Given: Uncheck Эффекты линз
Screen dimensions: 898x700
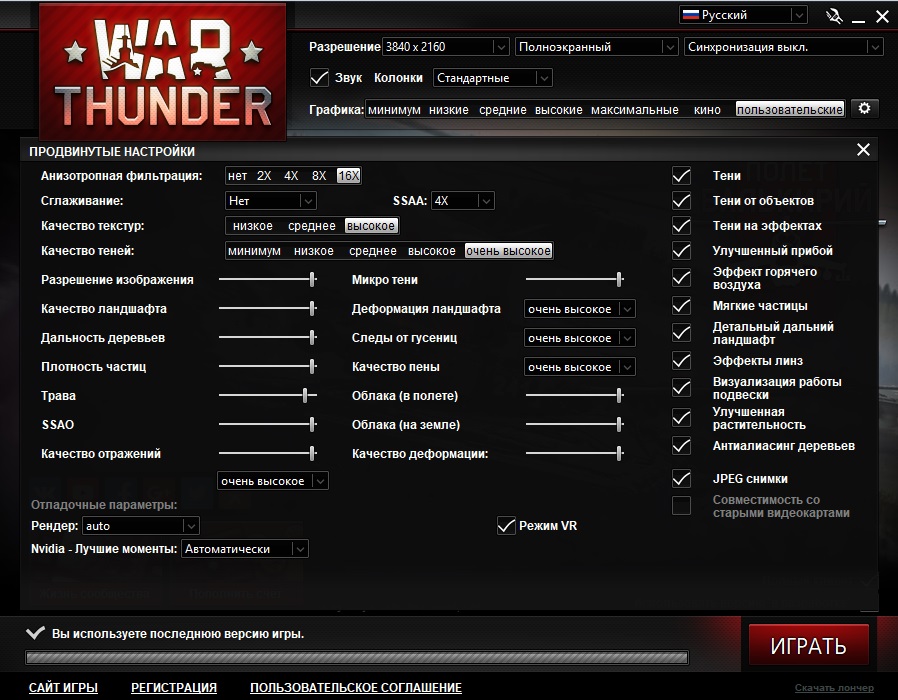Looking at the screenshot, I should 681,361.
